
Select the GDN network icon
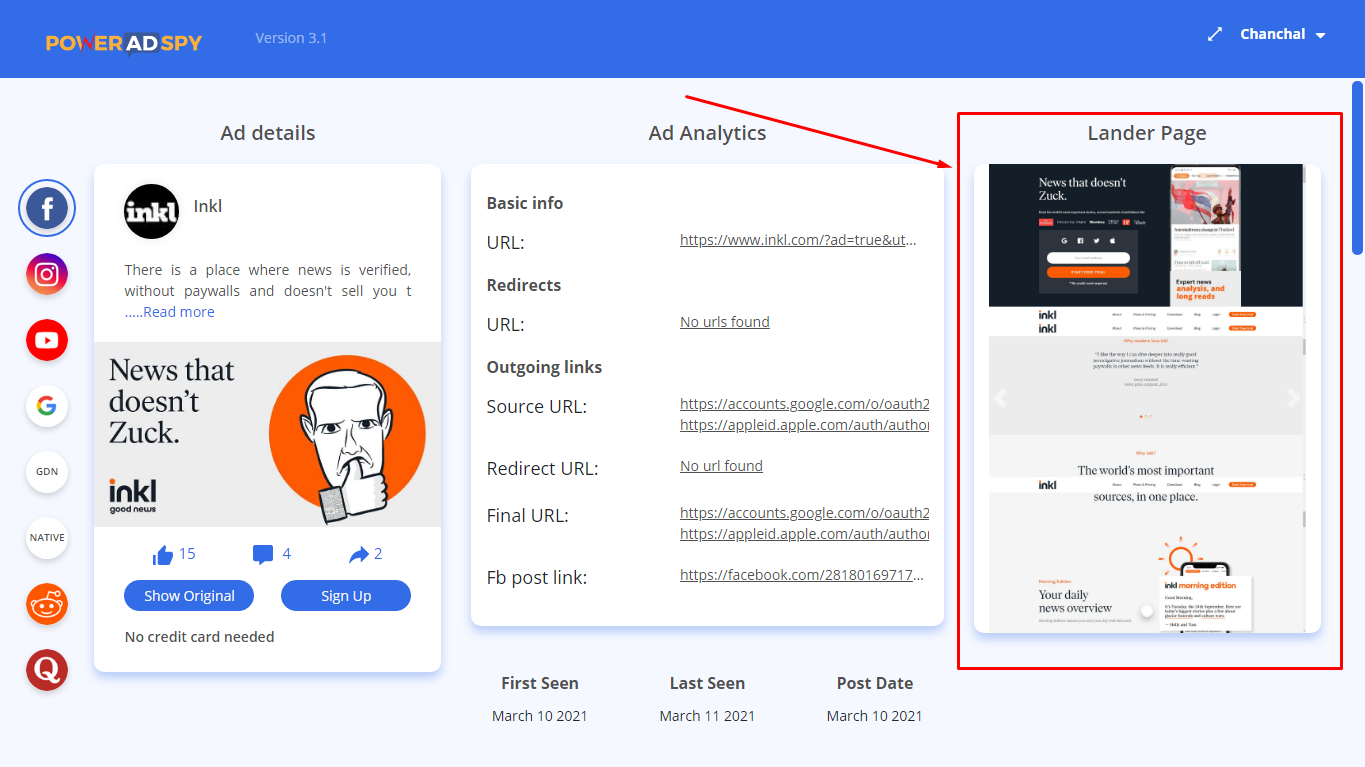47,472
